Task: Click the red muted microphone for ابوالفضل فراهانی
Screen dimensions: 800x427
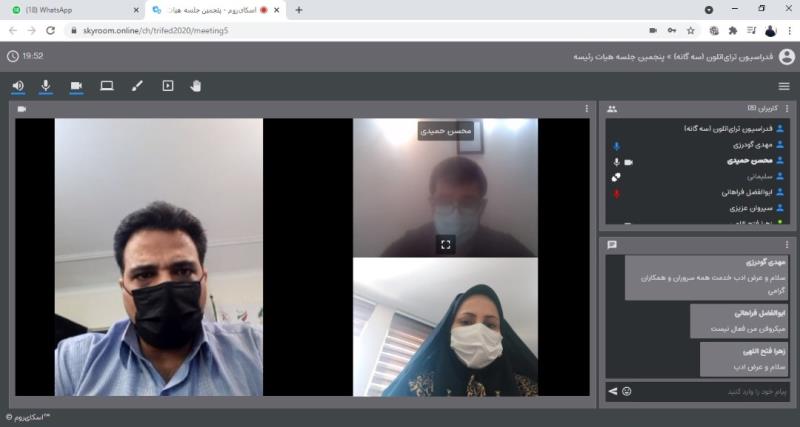Action: pos(616,194)
